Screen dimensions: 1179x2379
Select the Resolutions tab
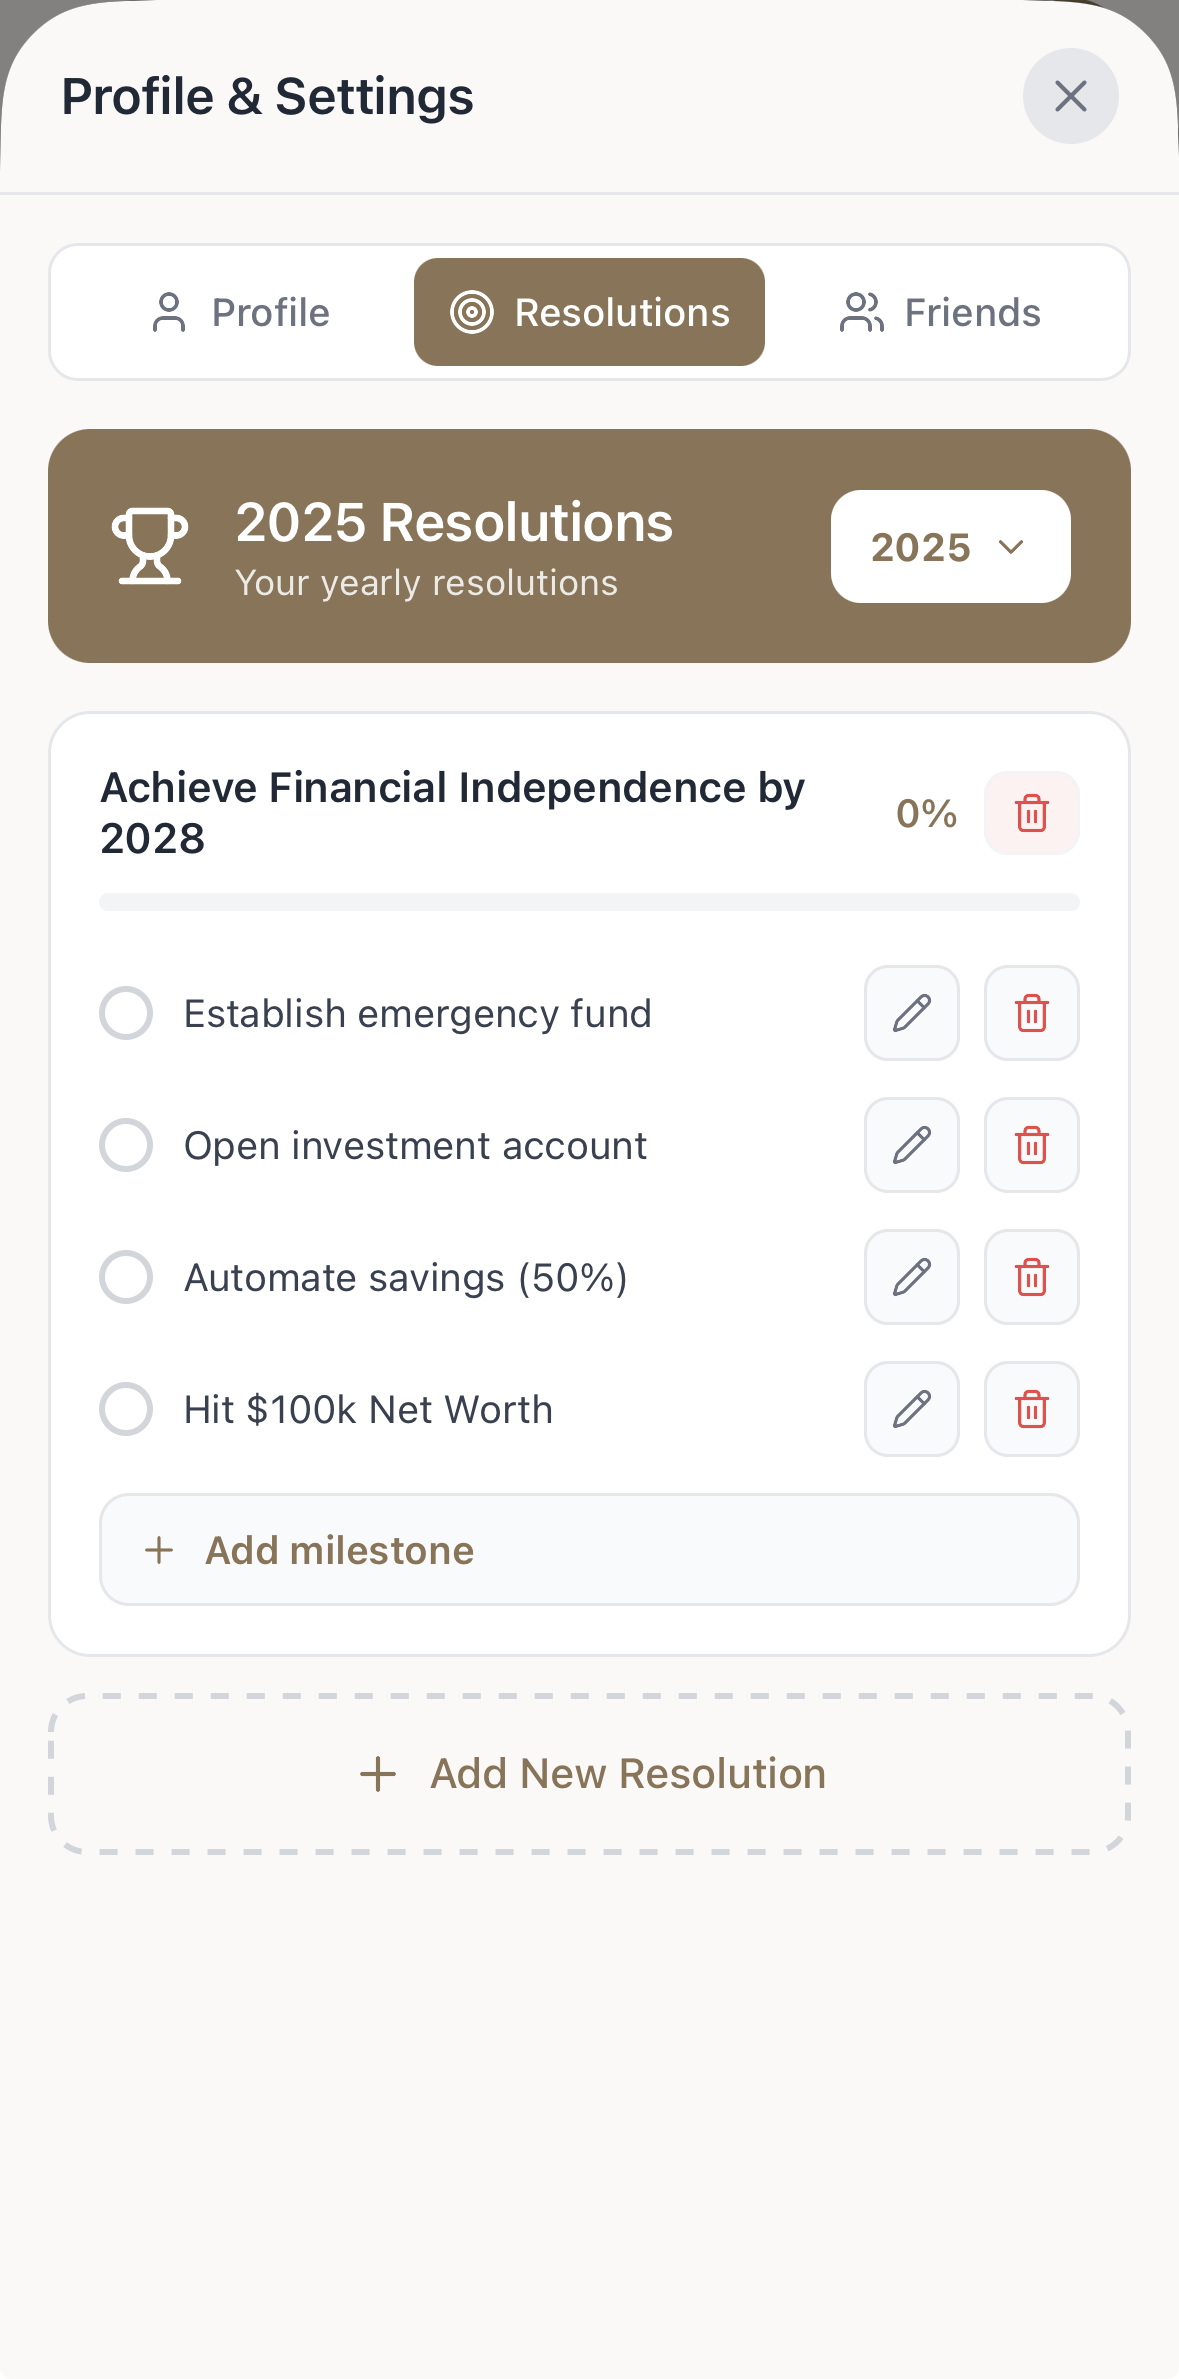[589, 312]
